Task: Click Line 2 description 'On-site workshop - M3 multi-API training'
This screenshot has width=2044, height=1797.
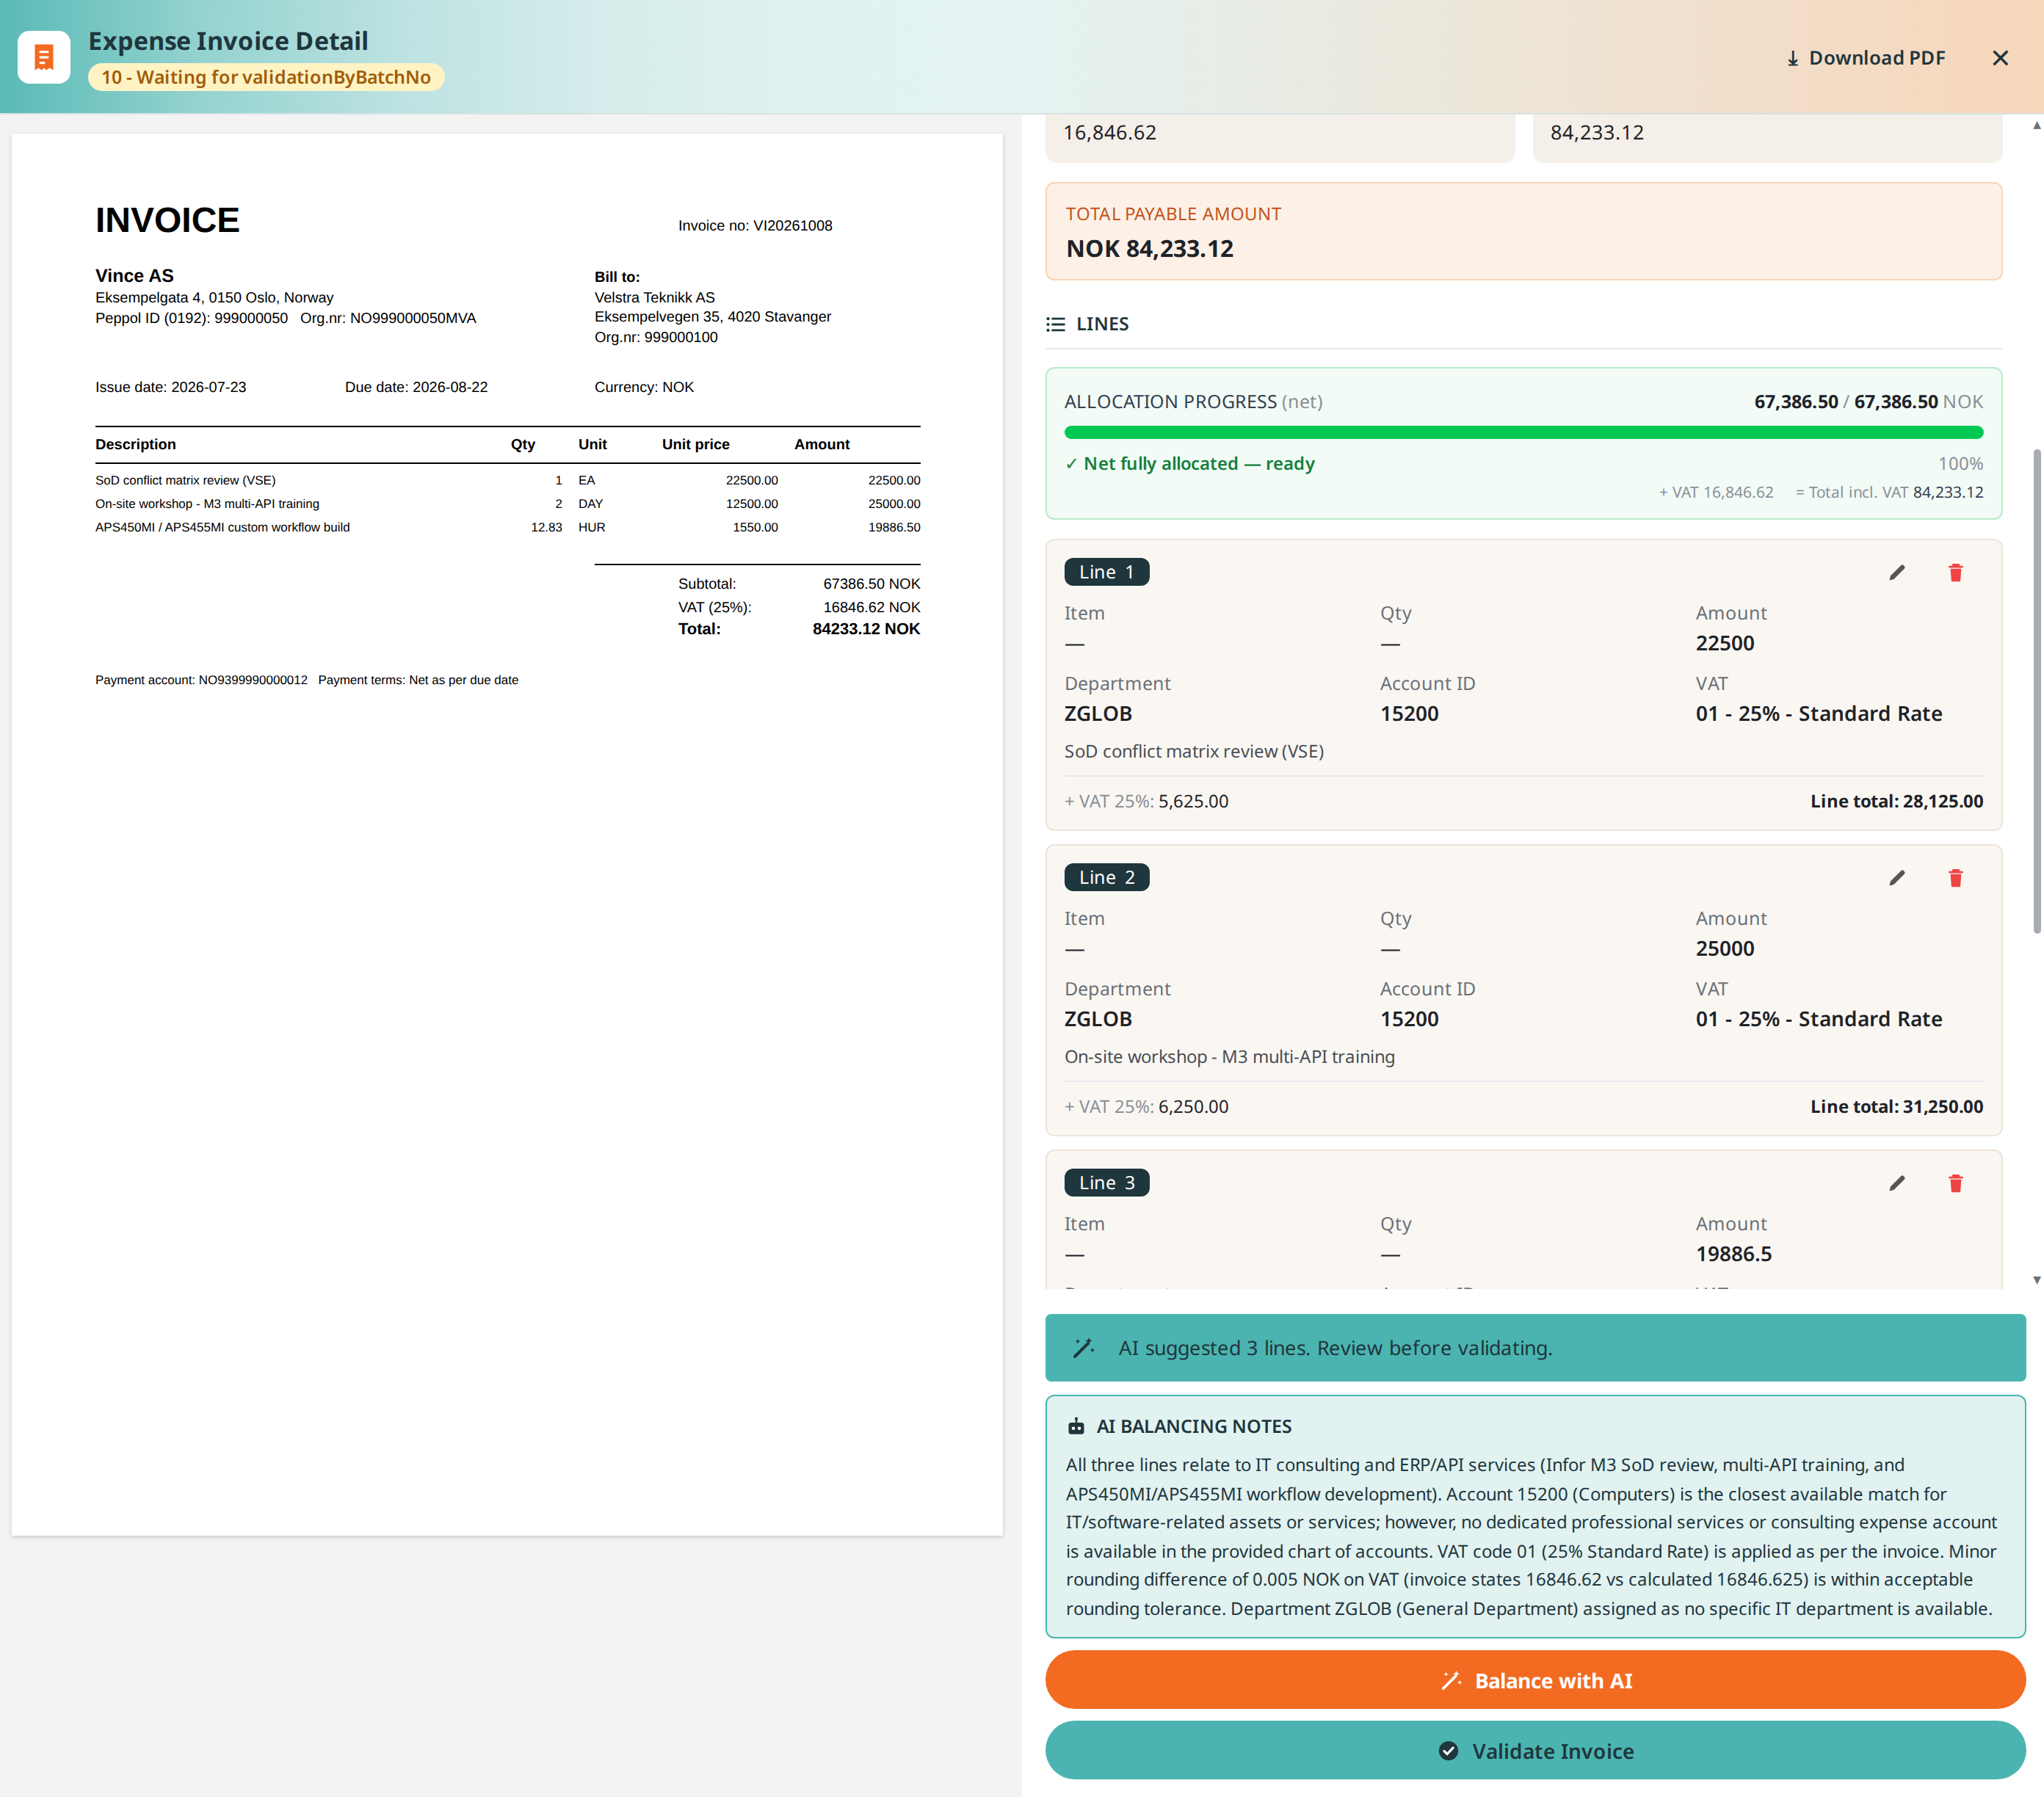Action: 1229,1056
